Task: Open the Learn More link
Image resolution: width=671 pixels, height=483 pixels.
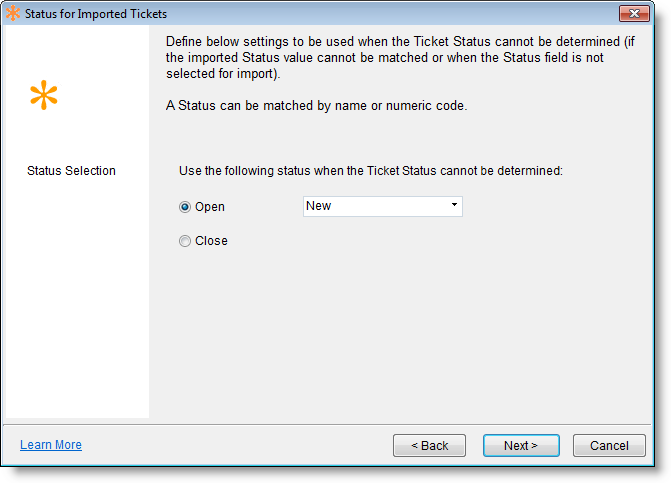Action: [51, 445]
